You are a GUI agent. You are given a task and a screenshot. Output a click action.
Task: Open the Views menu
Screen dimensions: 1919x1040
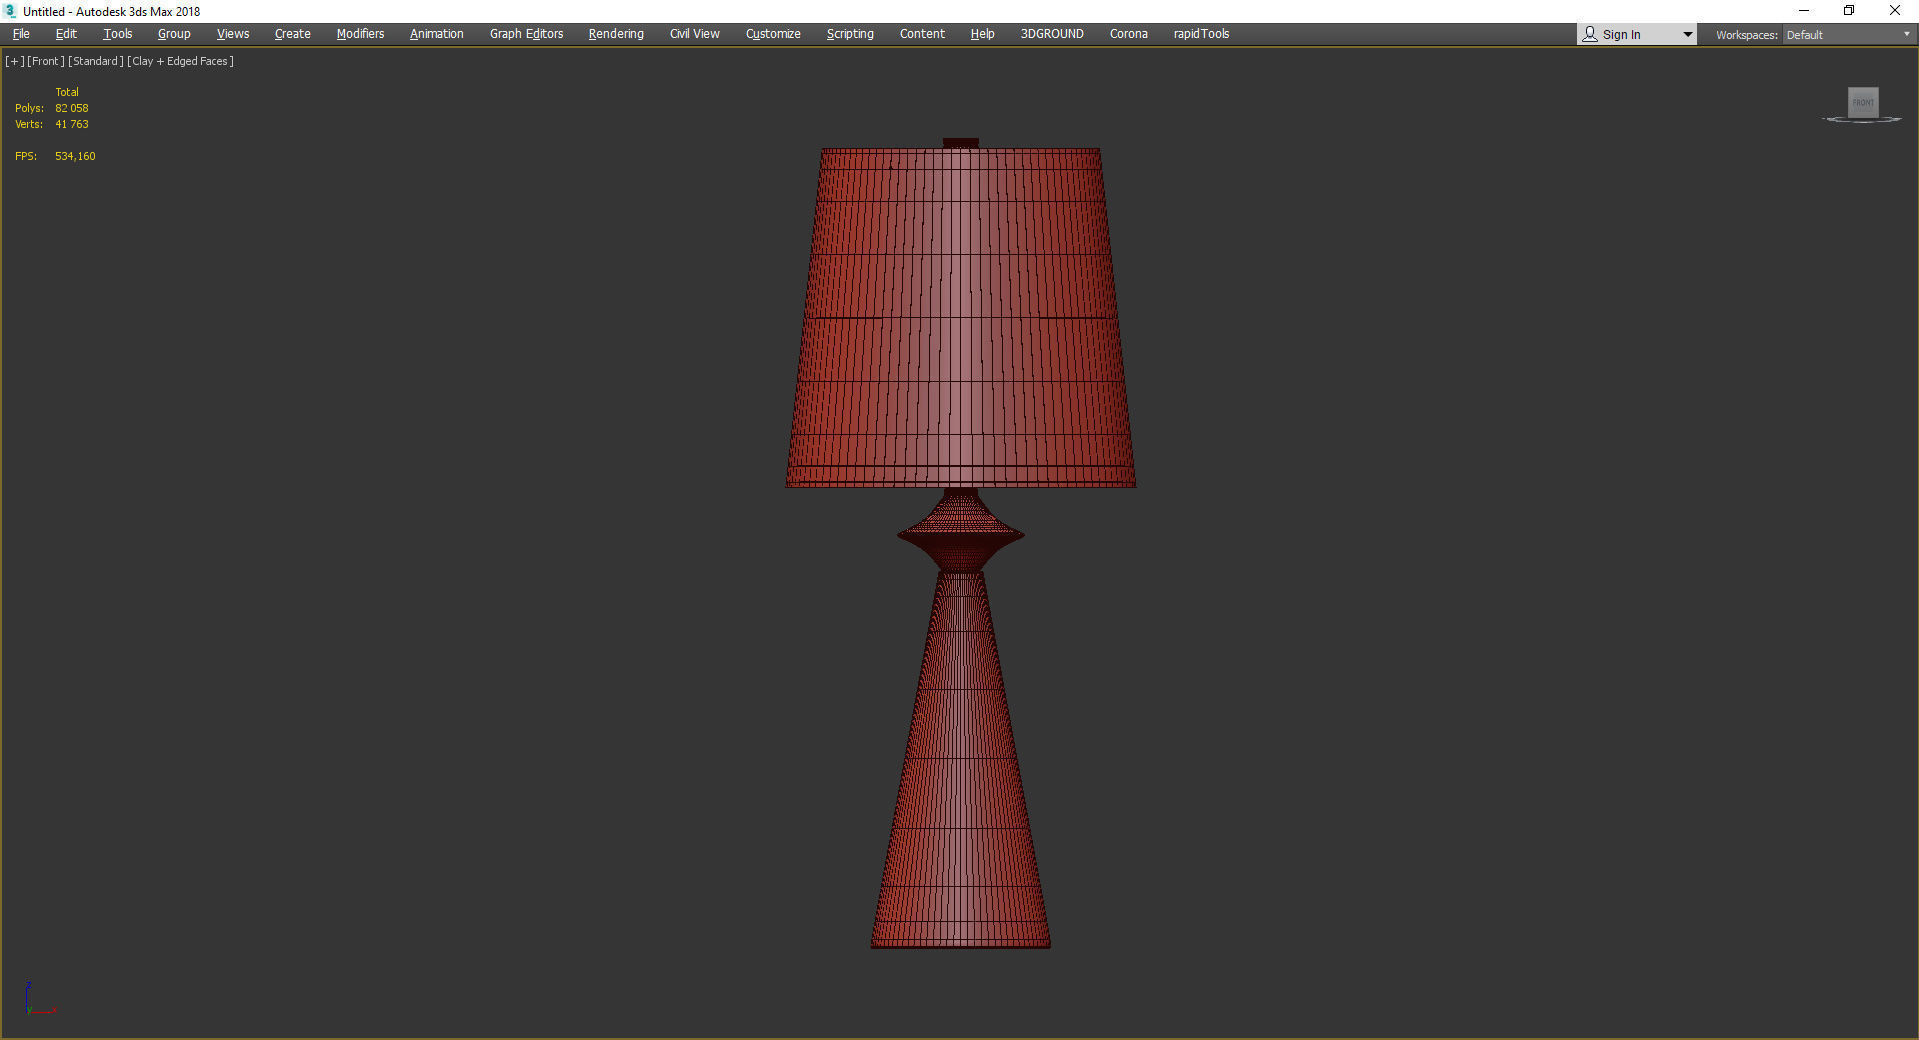click(x=233, y=34)
